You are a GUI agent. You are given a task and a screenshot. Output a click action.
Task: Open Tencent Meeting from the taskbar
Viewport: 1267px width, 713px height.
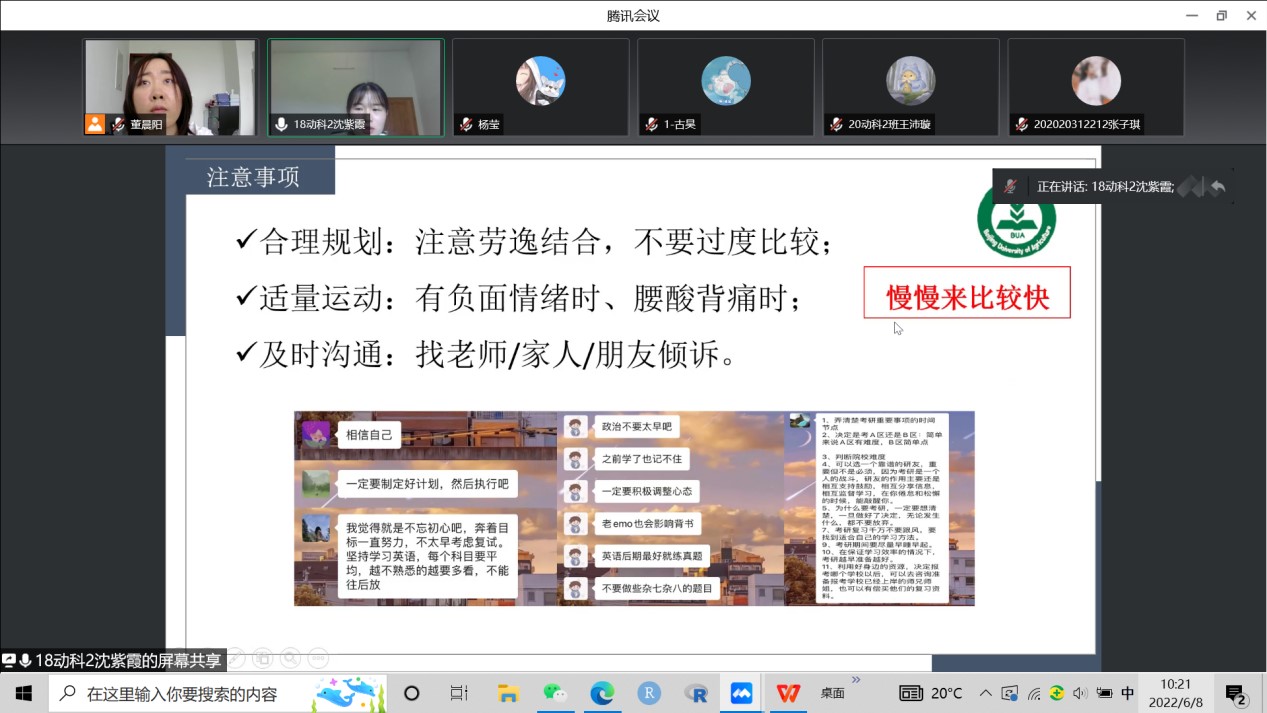point(741,693)
